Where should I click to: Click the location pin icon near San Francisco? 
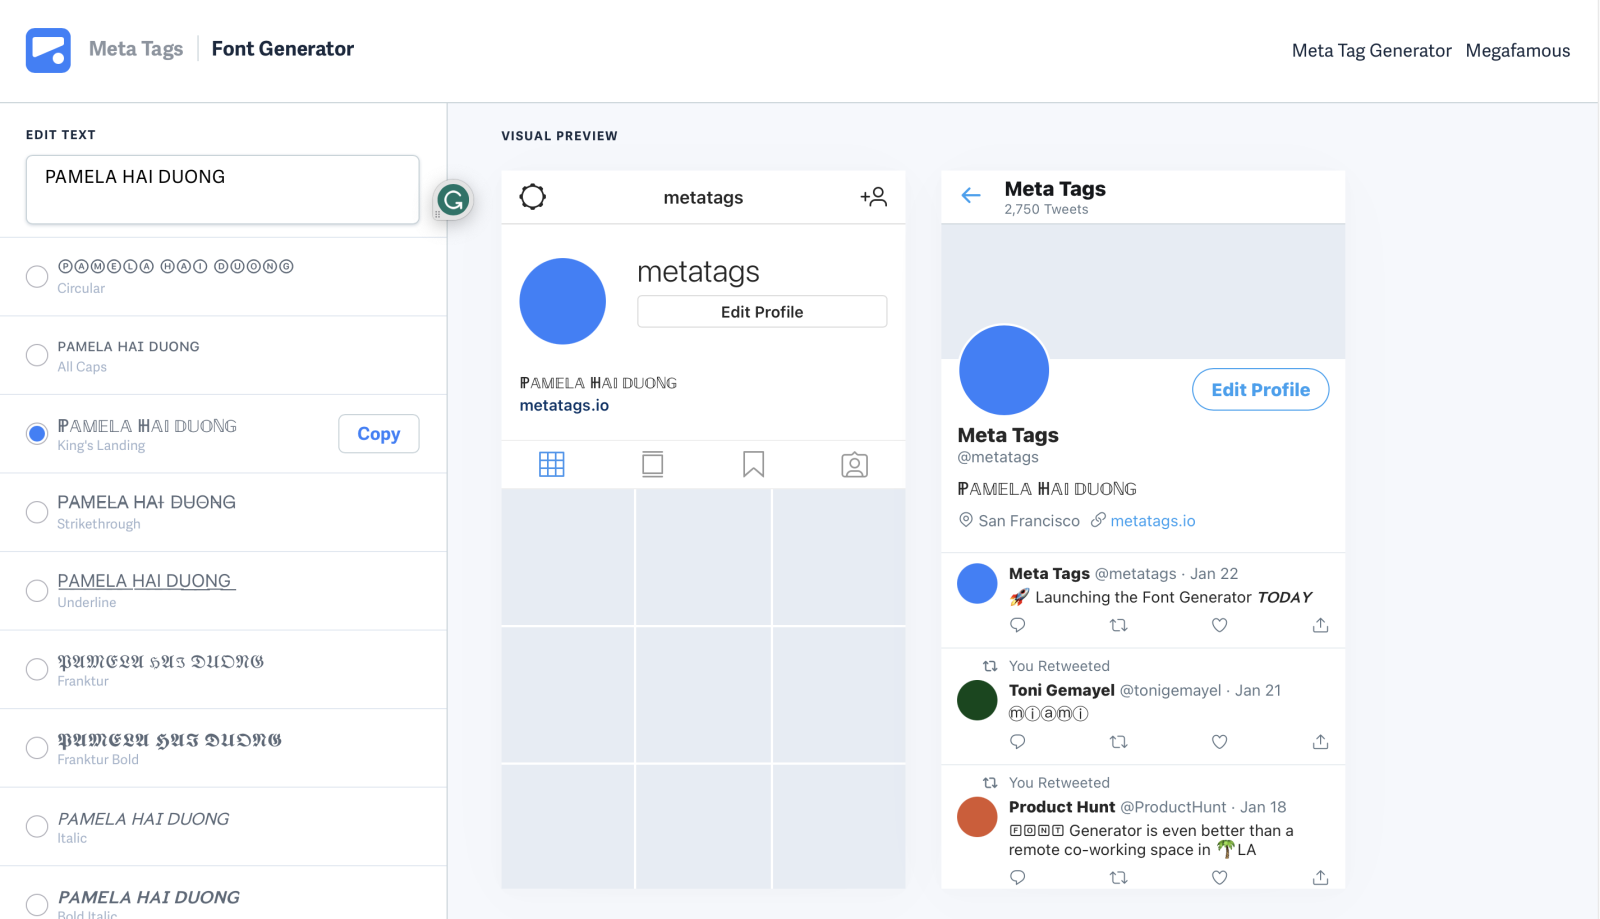pos(966,520)
